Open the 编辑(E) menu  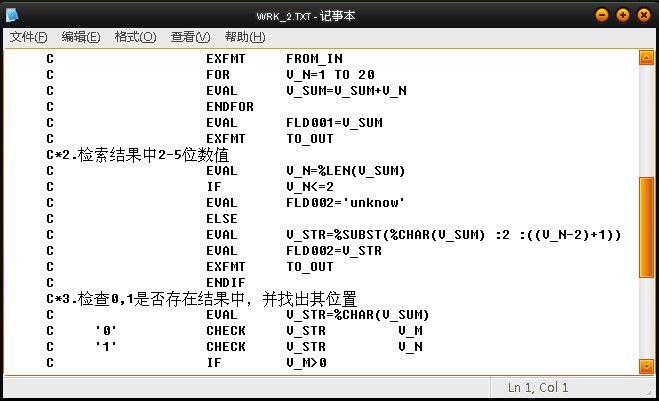coord(81,37)
